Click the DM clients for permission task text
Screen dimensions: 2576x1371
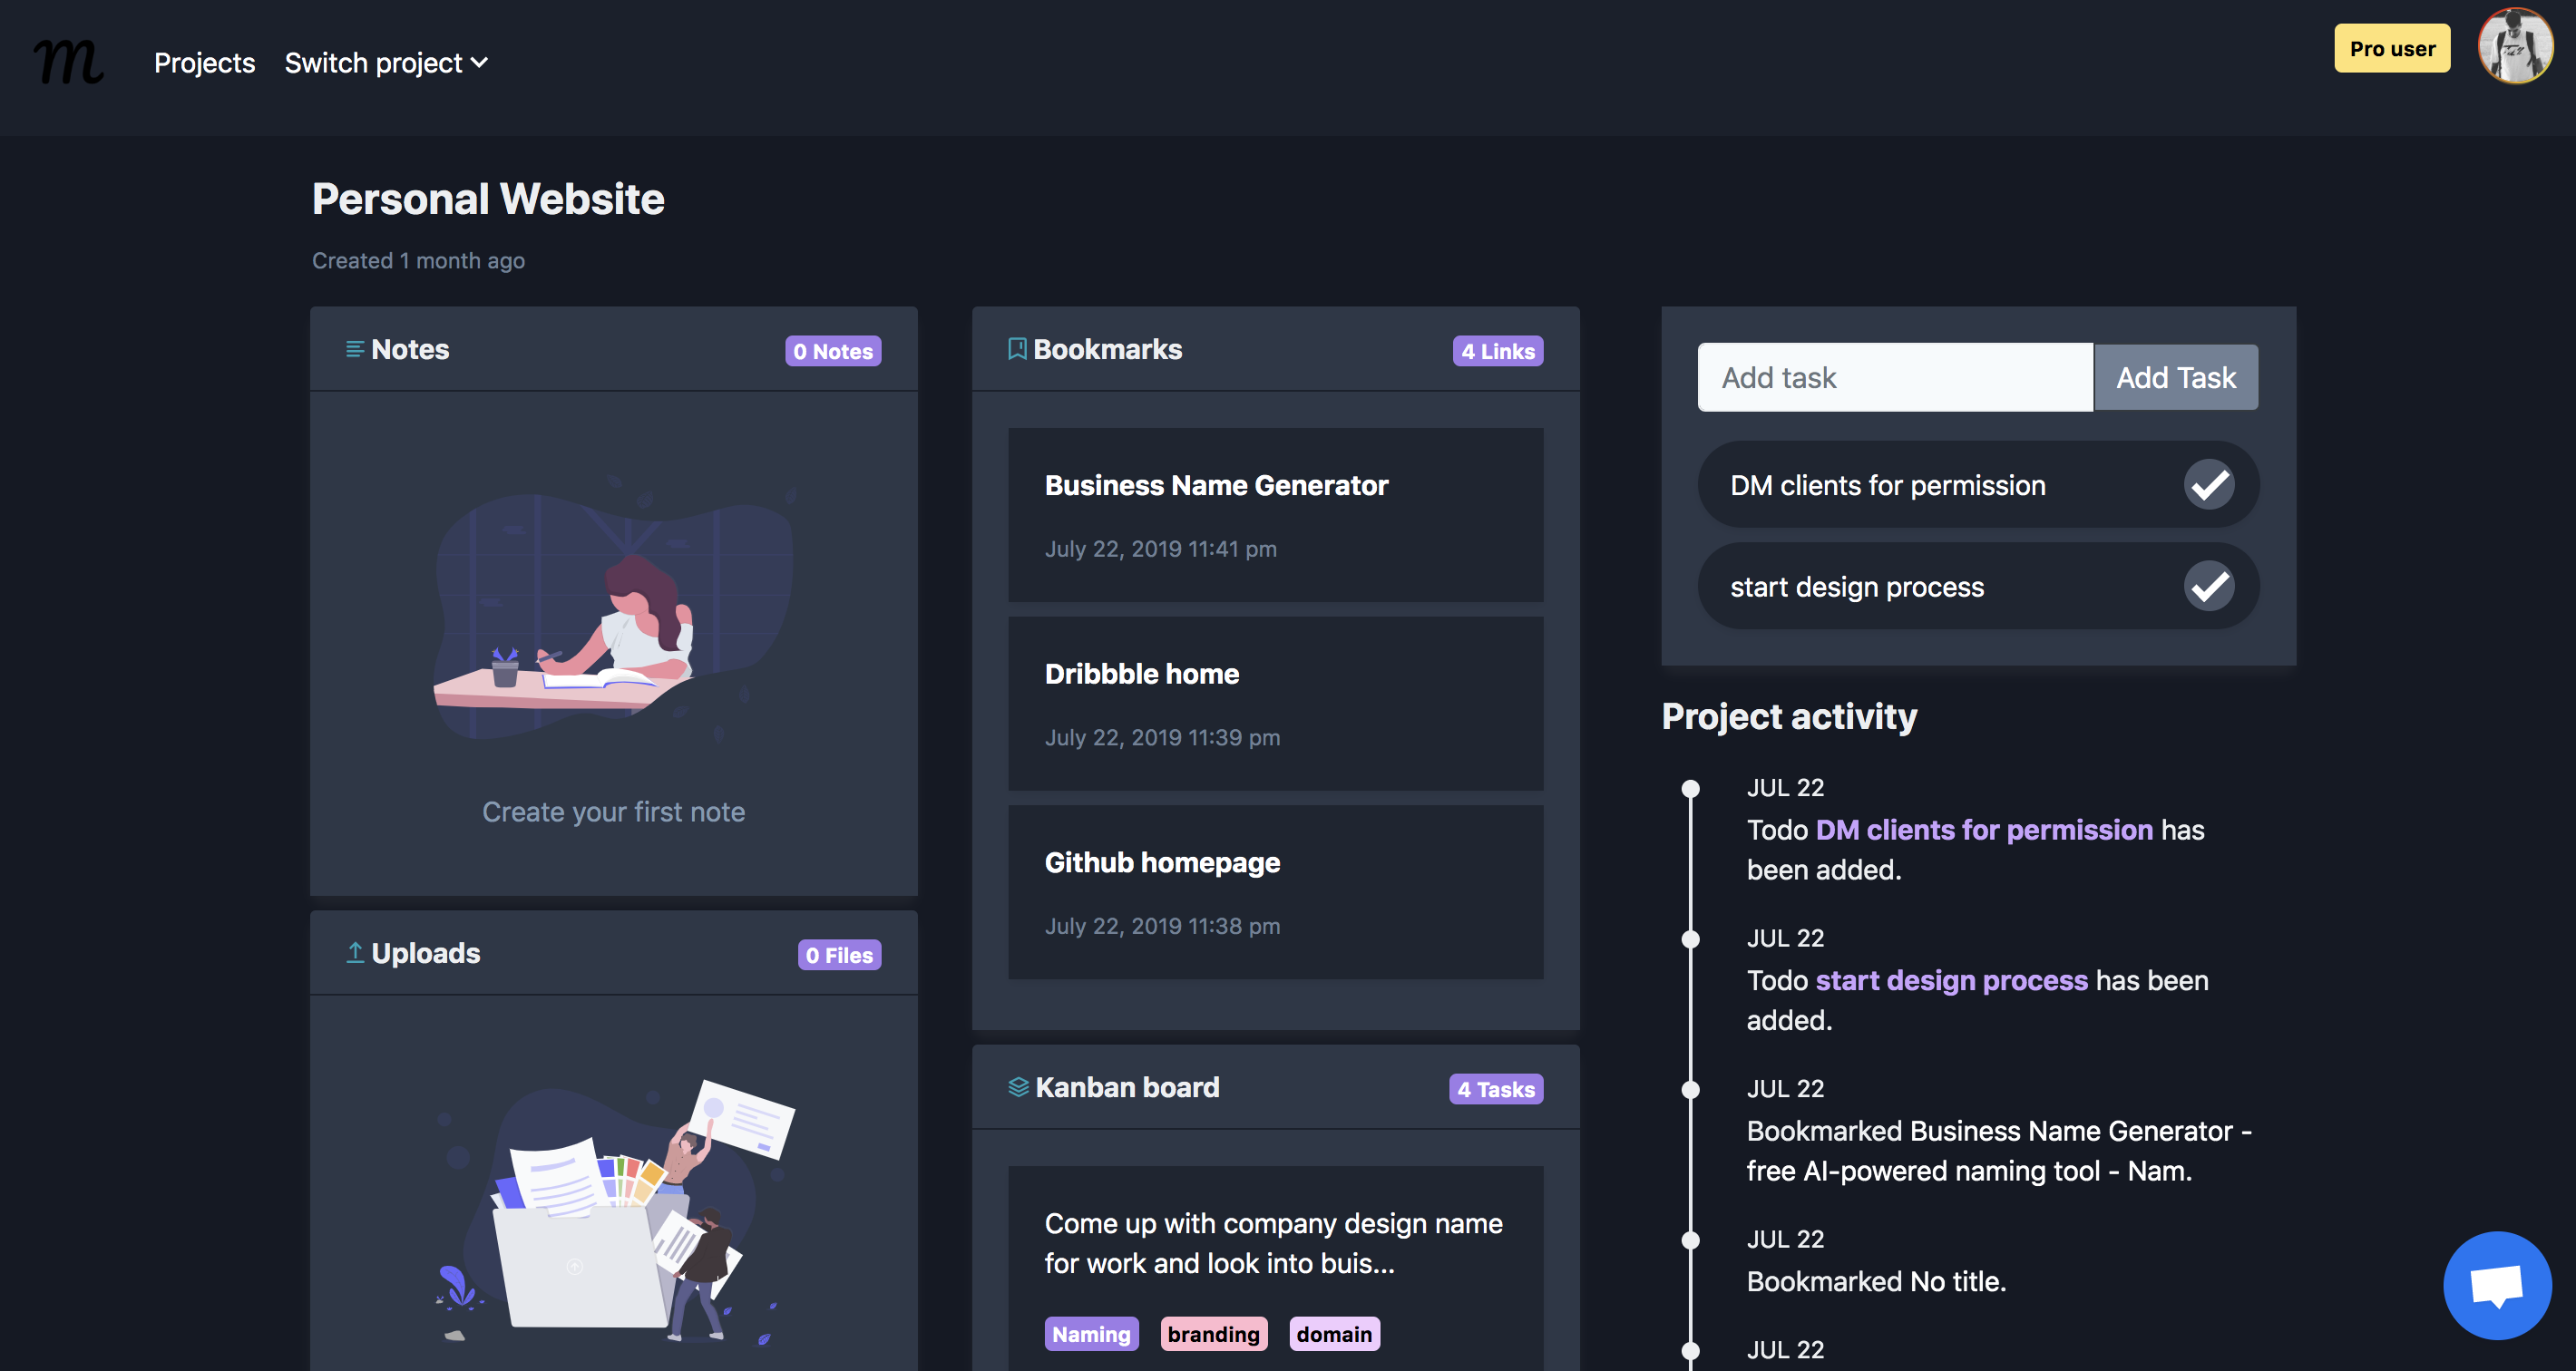(x=1888, y=485)
